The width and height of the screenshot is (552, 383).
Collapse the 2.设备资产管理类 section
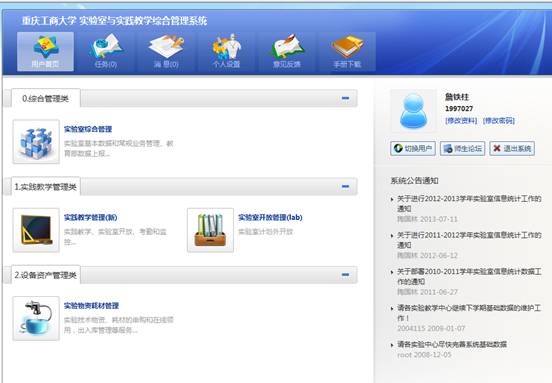[345, 275]
